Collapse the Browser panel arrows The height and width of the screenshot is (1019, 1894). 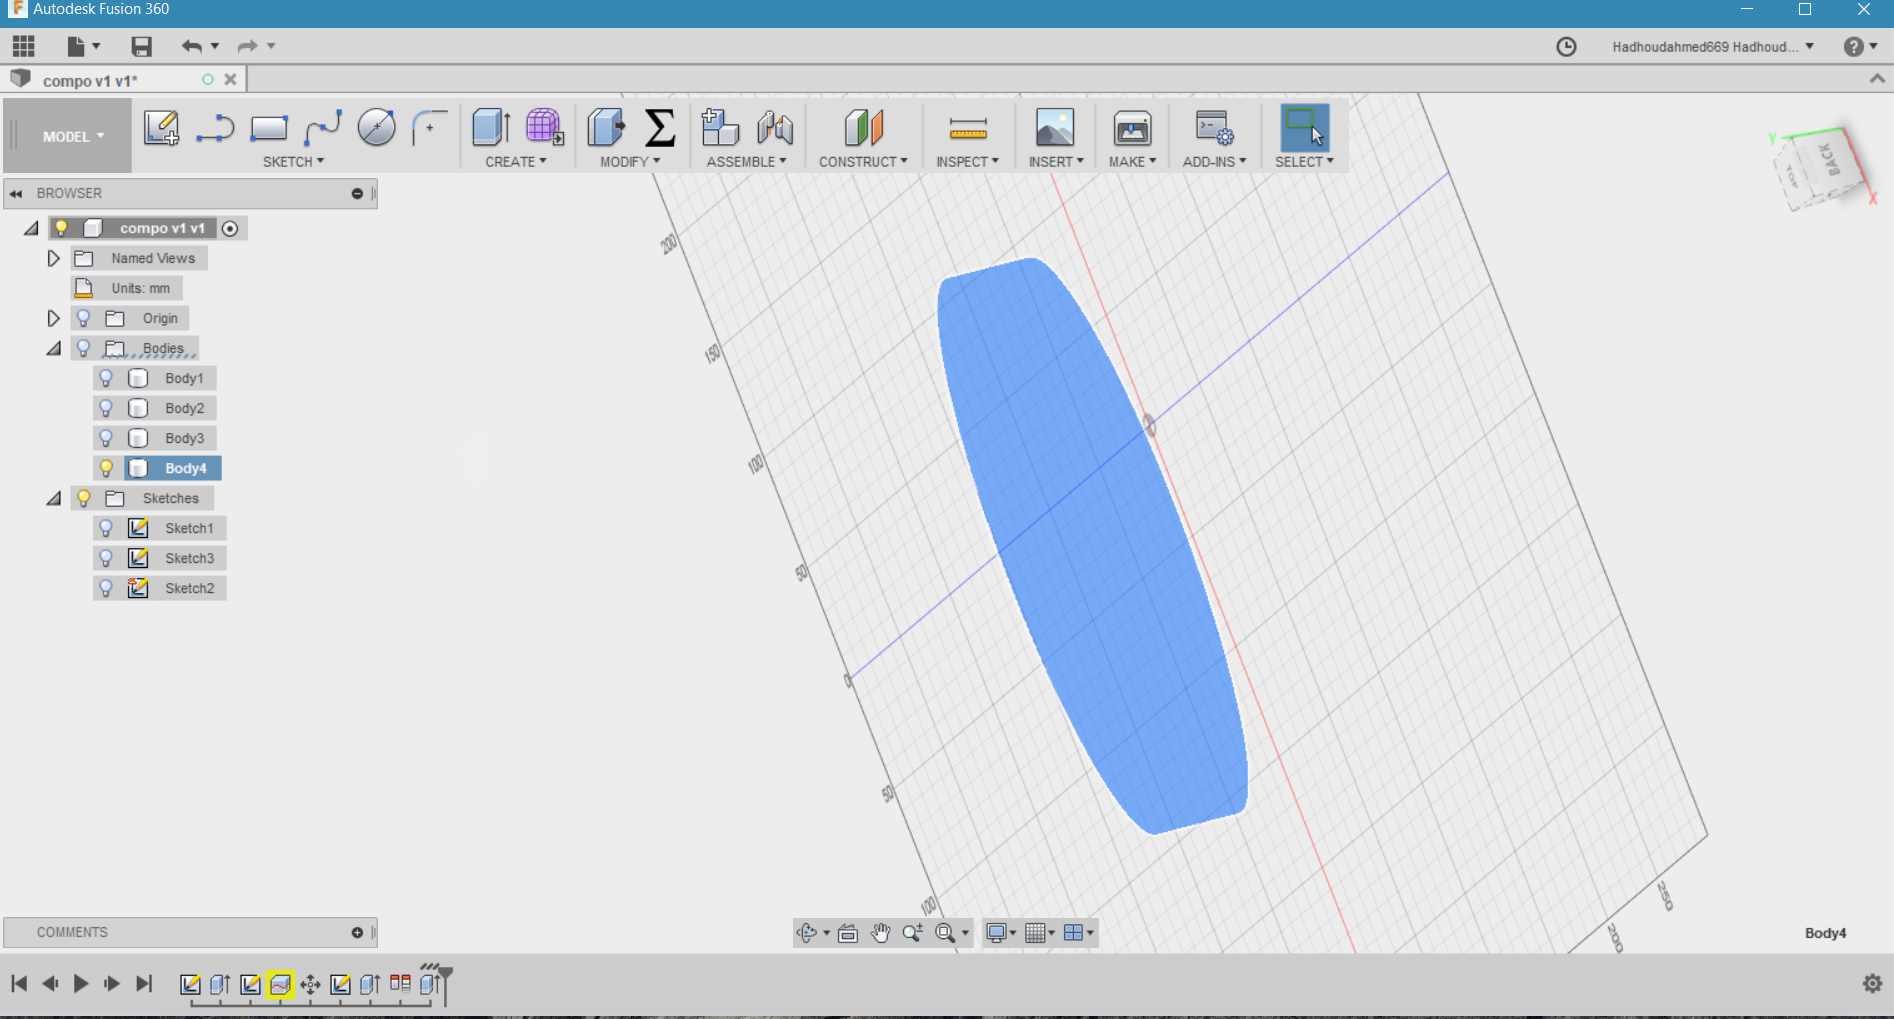(x=16, y=193)
